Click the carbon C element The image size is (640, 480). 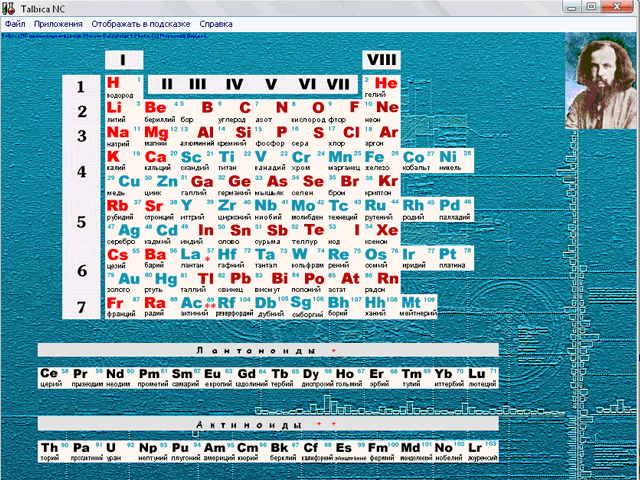click(x=235, y=112)
